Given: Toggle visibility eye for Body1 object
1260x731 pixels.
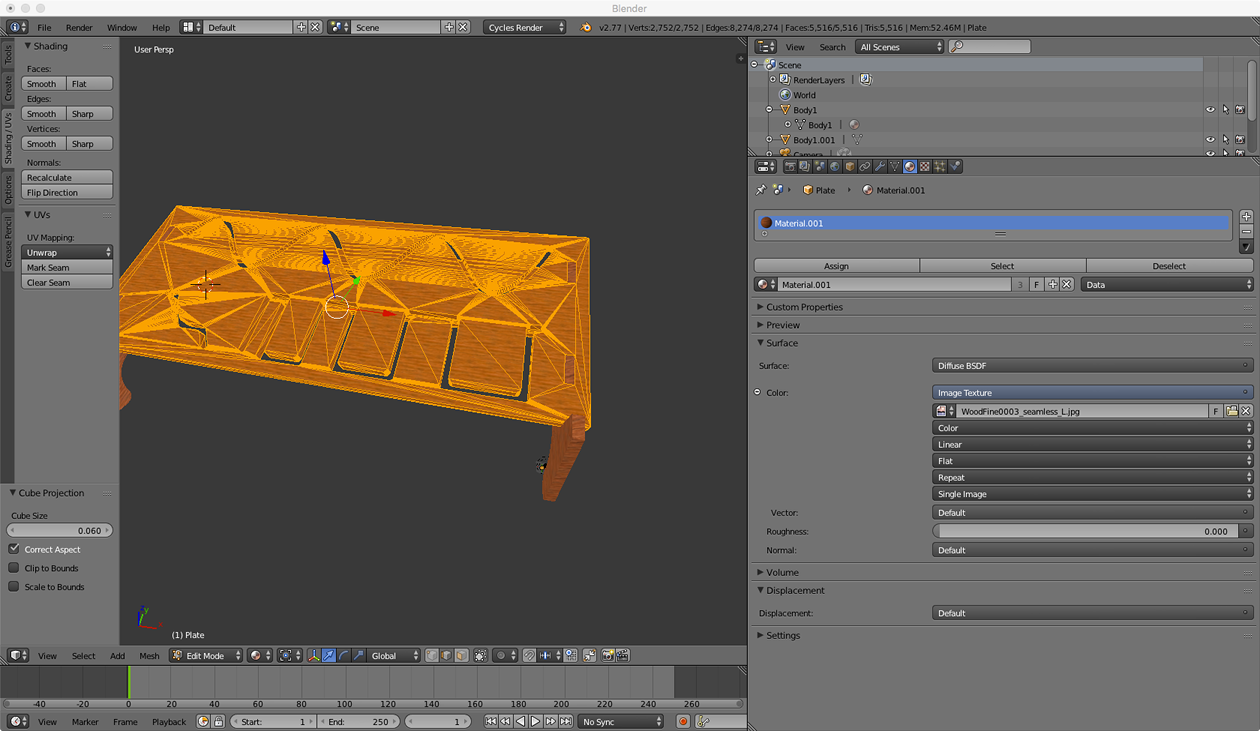Looking at the screenshot, I should 1210,110.
